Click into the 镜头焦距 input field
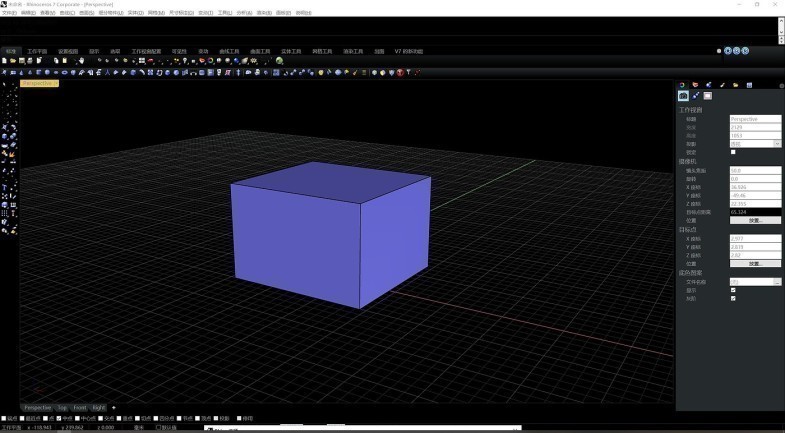The width and height of the screenshot is (785, 433). point(755,171)
